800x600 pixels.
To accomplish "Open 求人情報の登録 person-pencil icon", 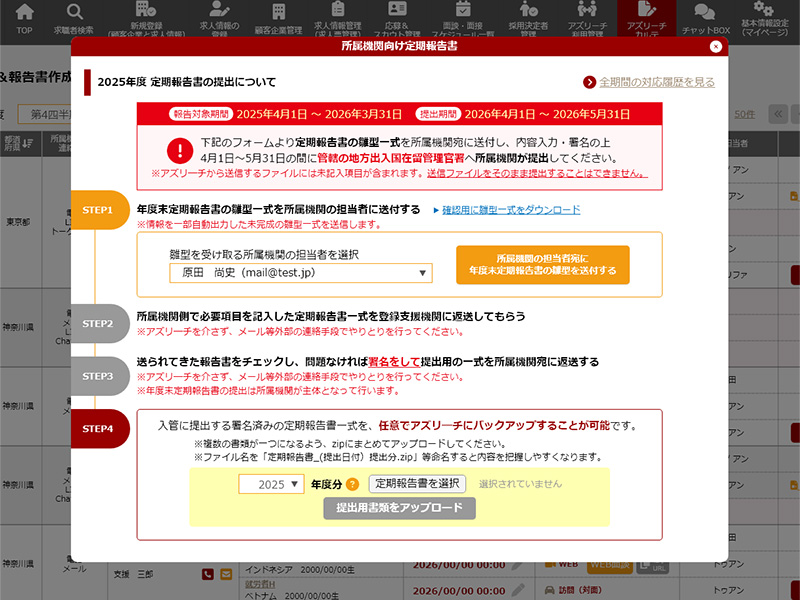I will [x=219, y=9].
